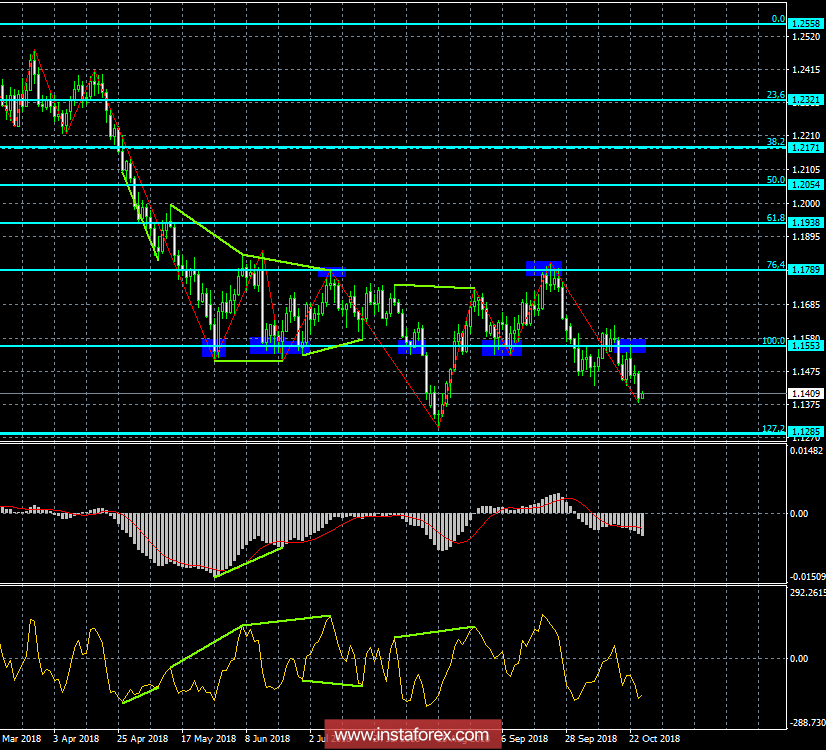Click the 28 Sep 2018 date label
826x750 pixels.
[x=588, y=739]
